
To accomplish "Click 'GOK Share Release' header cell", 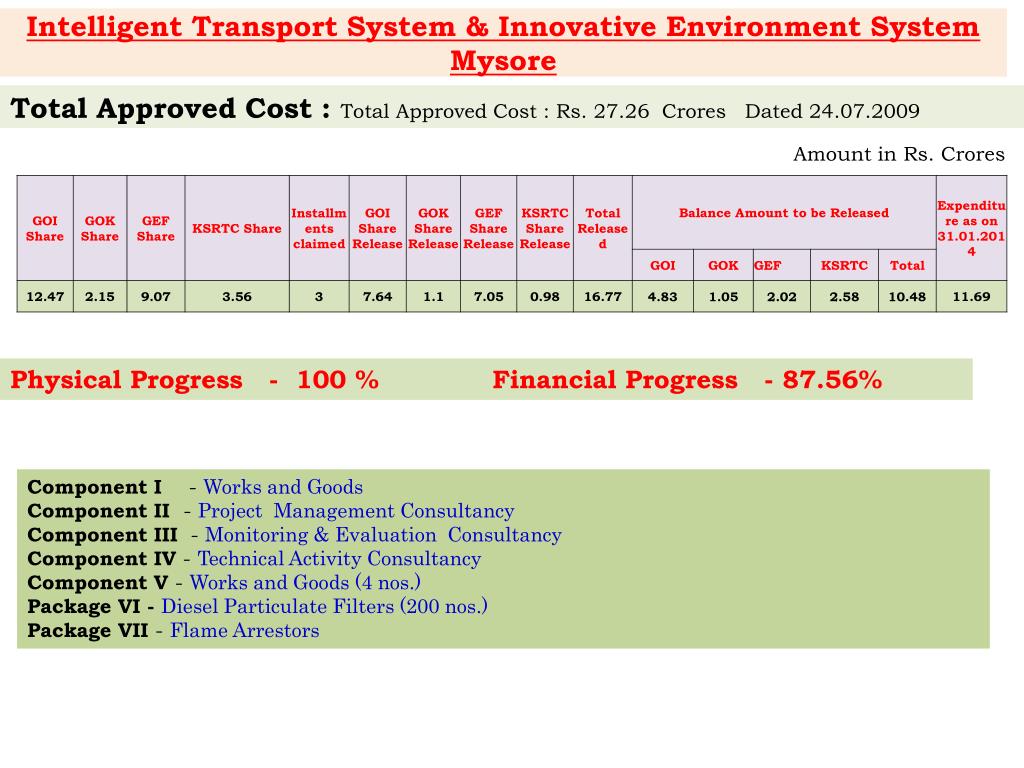I will 433,229.
